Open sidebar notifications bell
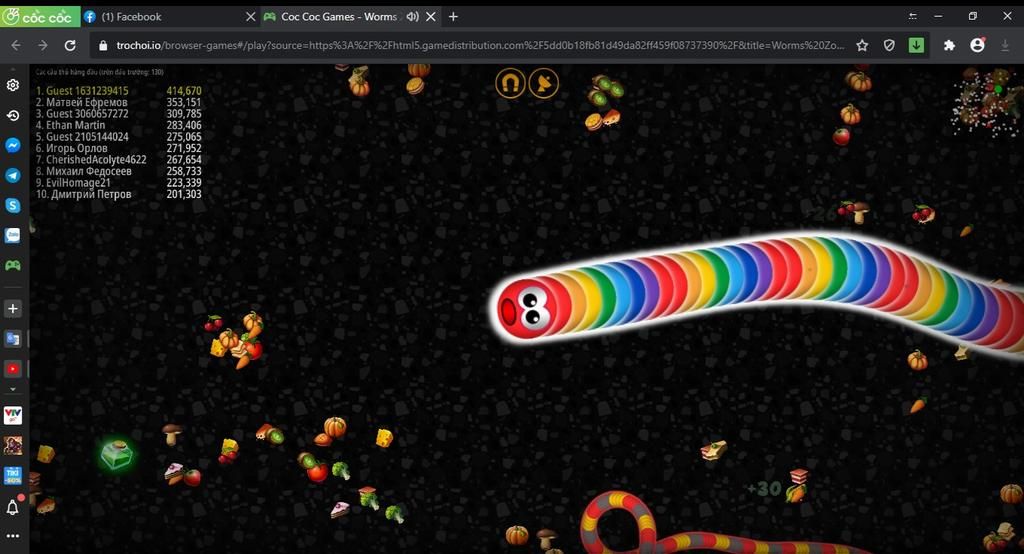 coord(13,507)
